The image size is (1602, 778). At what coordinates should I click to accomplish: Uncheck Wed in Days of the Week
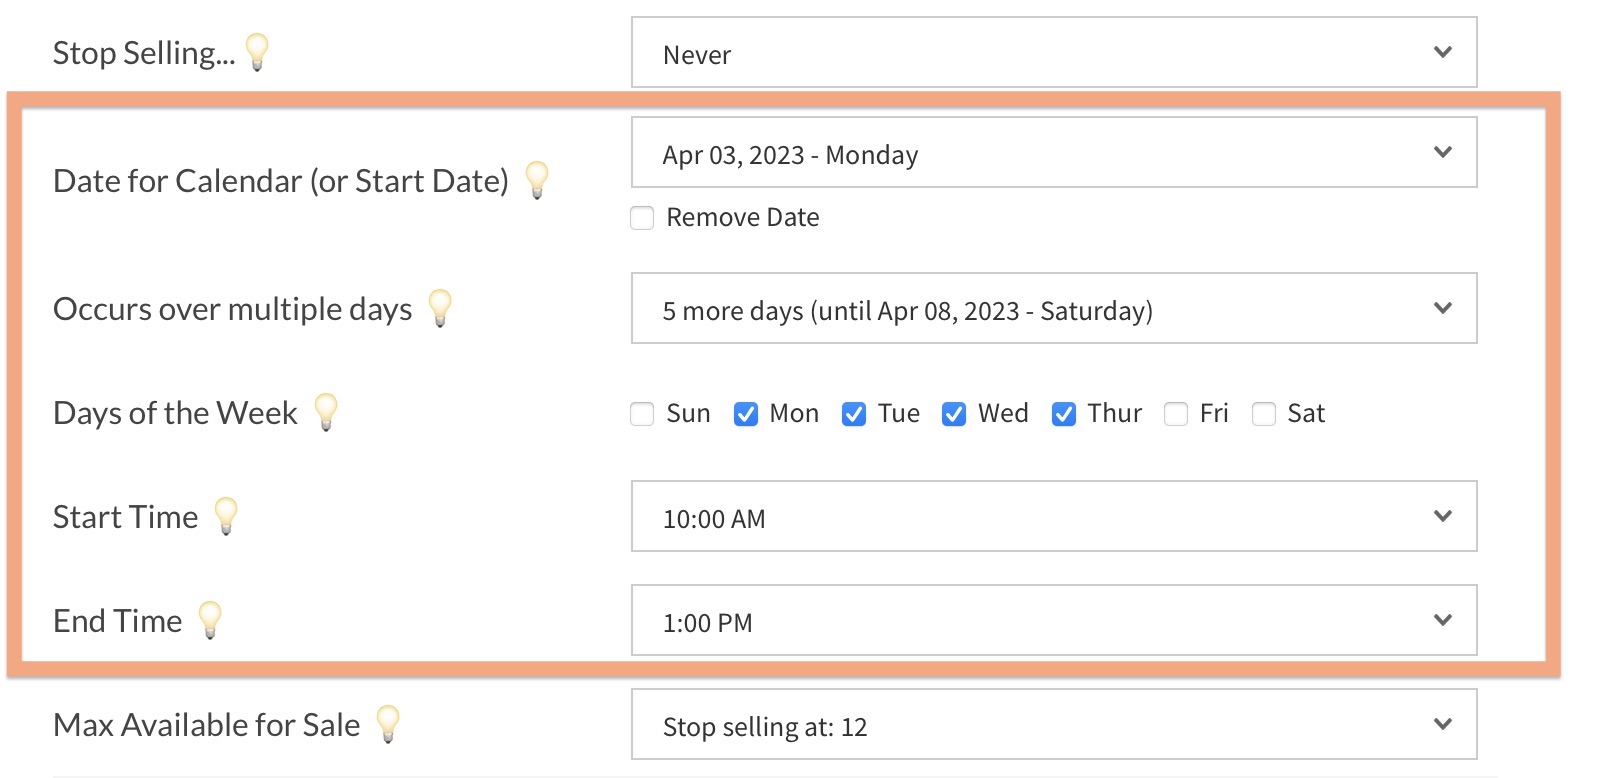tap(954, 414)
